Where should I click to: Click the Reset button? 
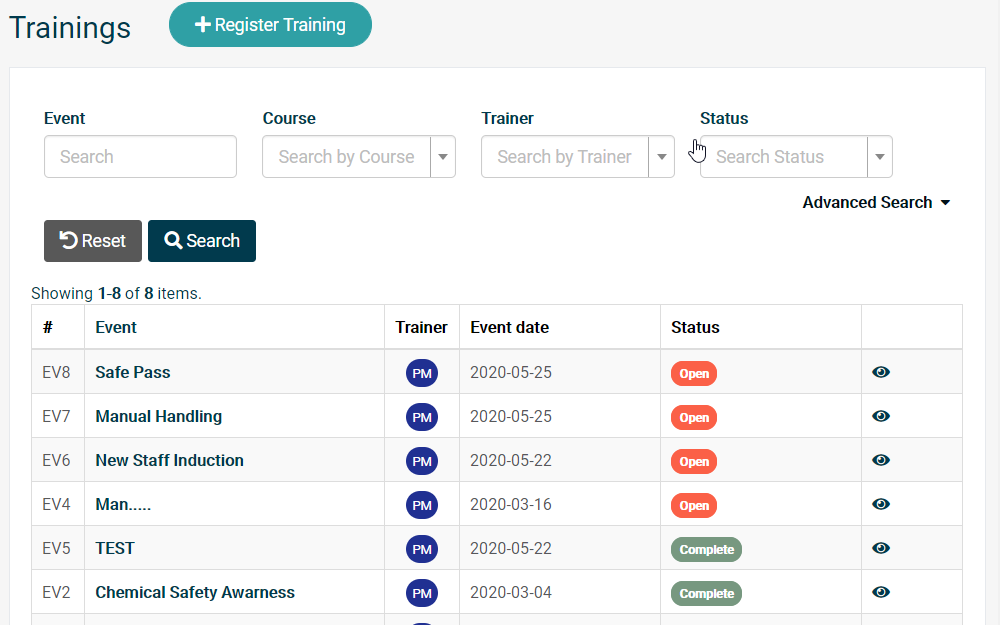click(x=93, y=241)
